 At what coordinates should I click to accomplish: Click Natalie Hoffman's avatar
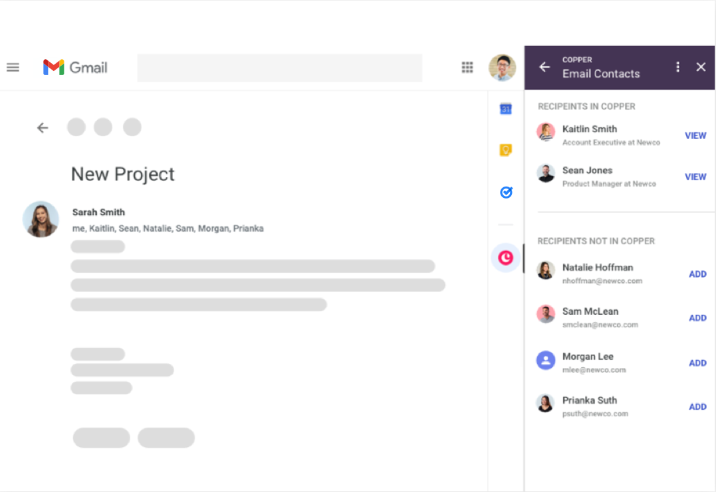click(x=546, y=270)
